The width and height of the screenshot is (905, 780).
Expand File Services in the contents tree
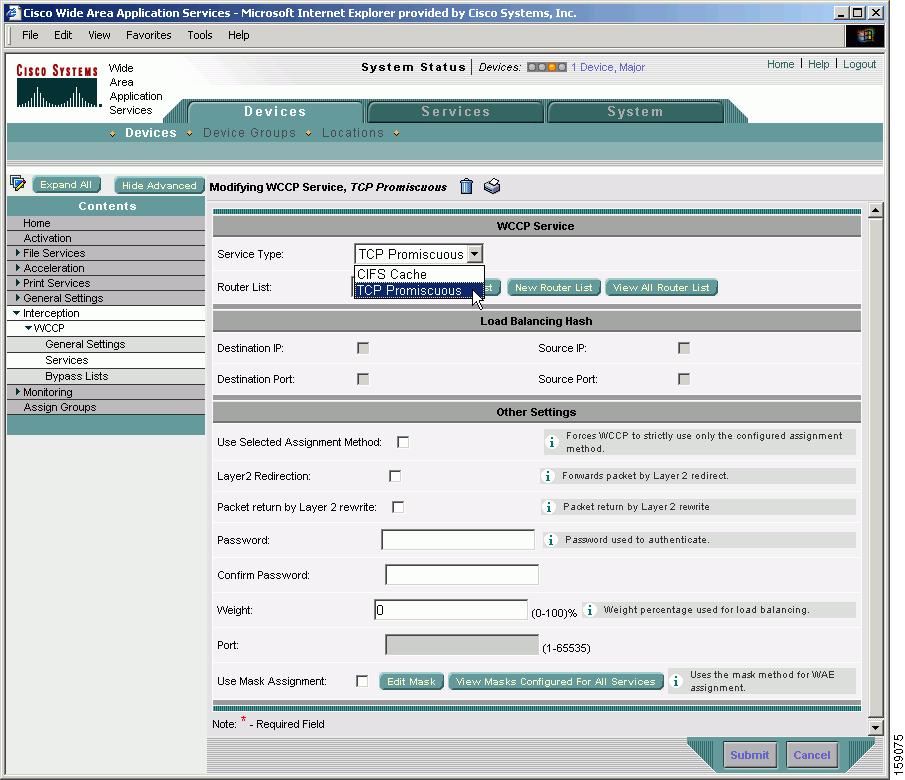tap(18, 253)
